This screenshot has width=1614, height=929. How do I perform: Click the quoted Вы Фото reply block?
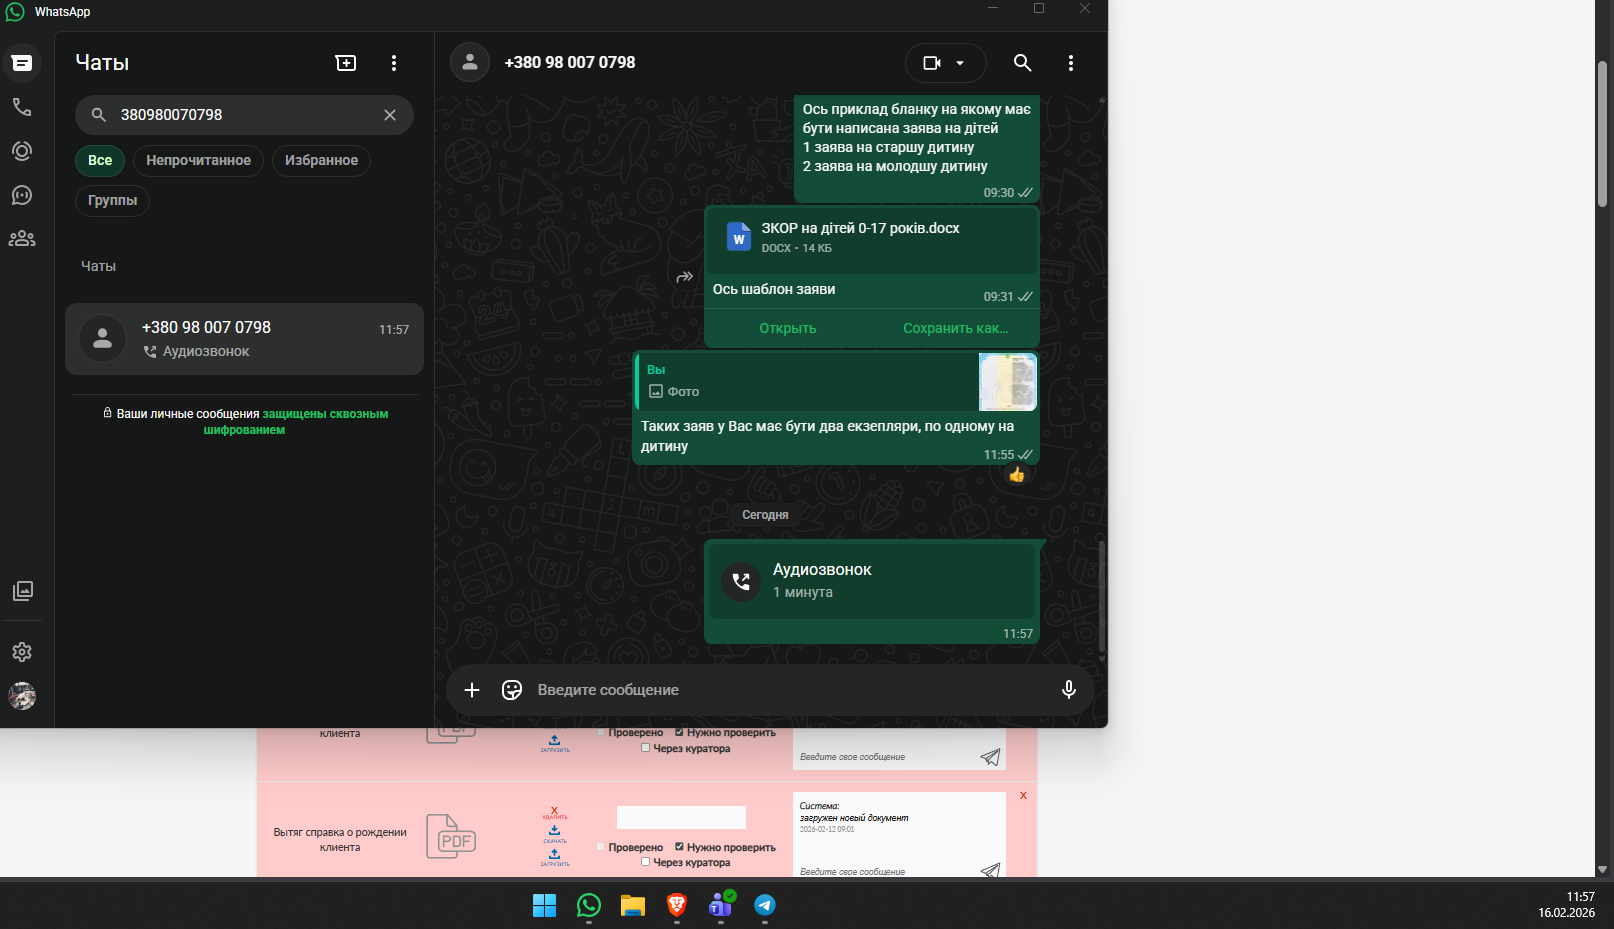[x=837, y=382]
